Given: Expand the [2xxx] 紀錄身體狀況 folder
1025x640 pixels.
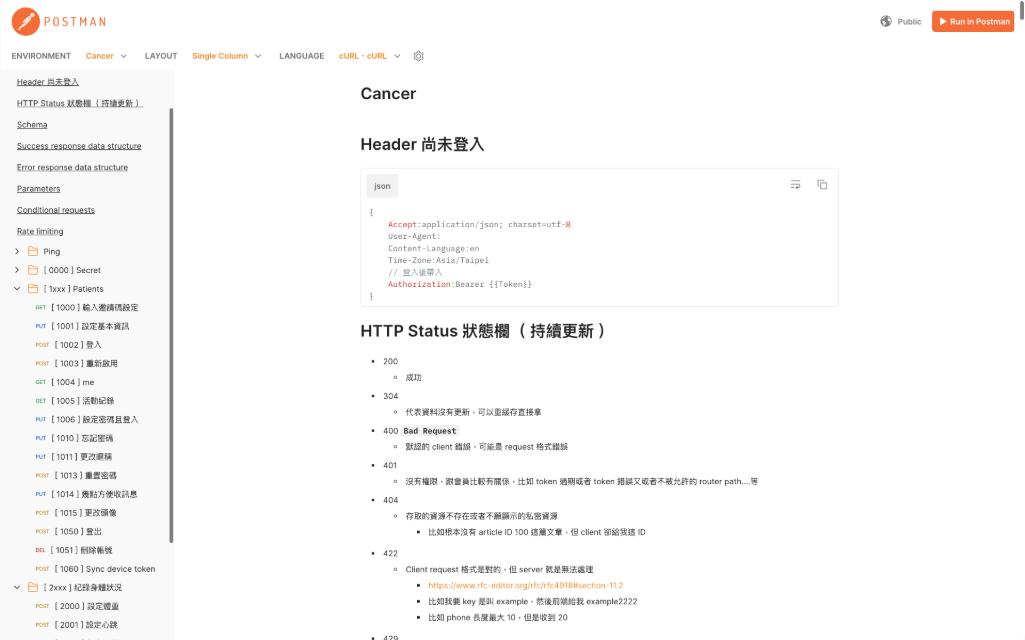Looking at the screenshot, I should click(x=17, y=587).
